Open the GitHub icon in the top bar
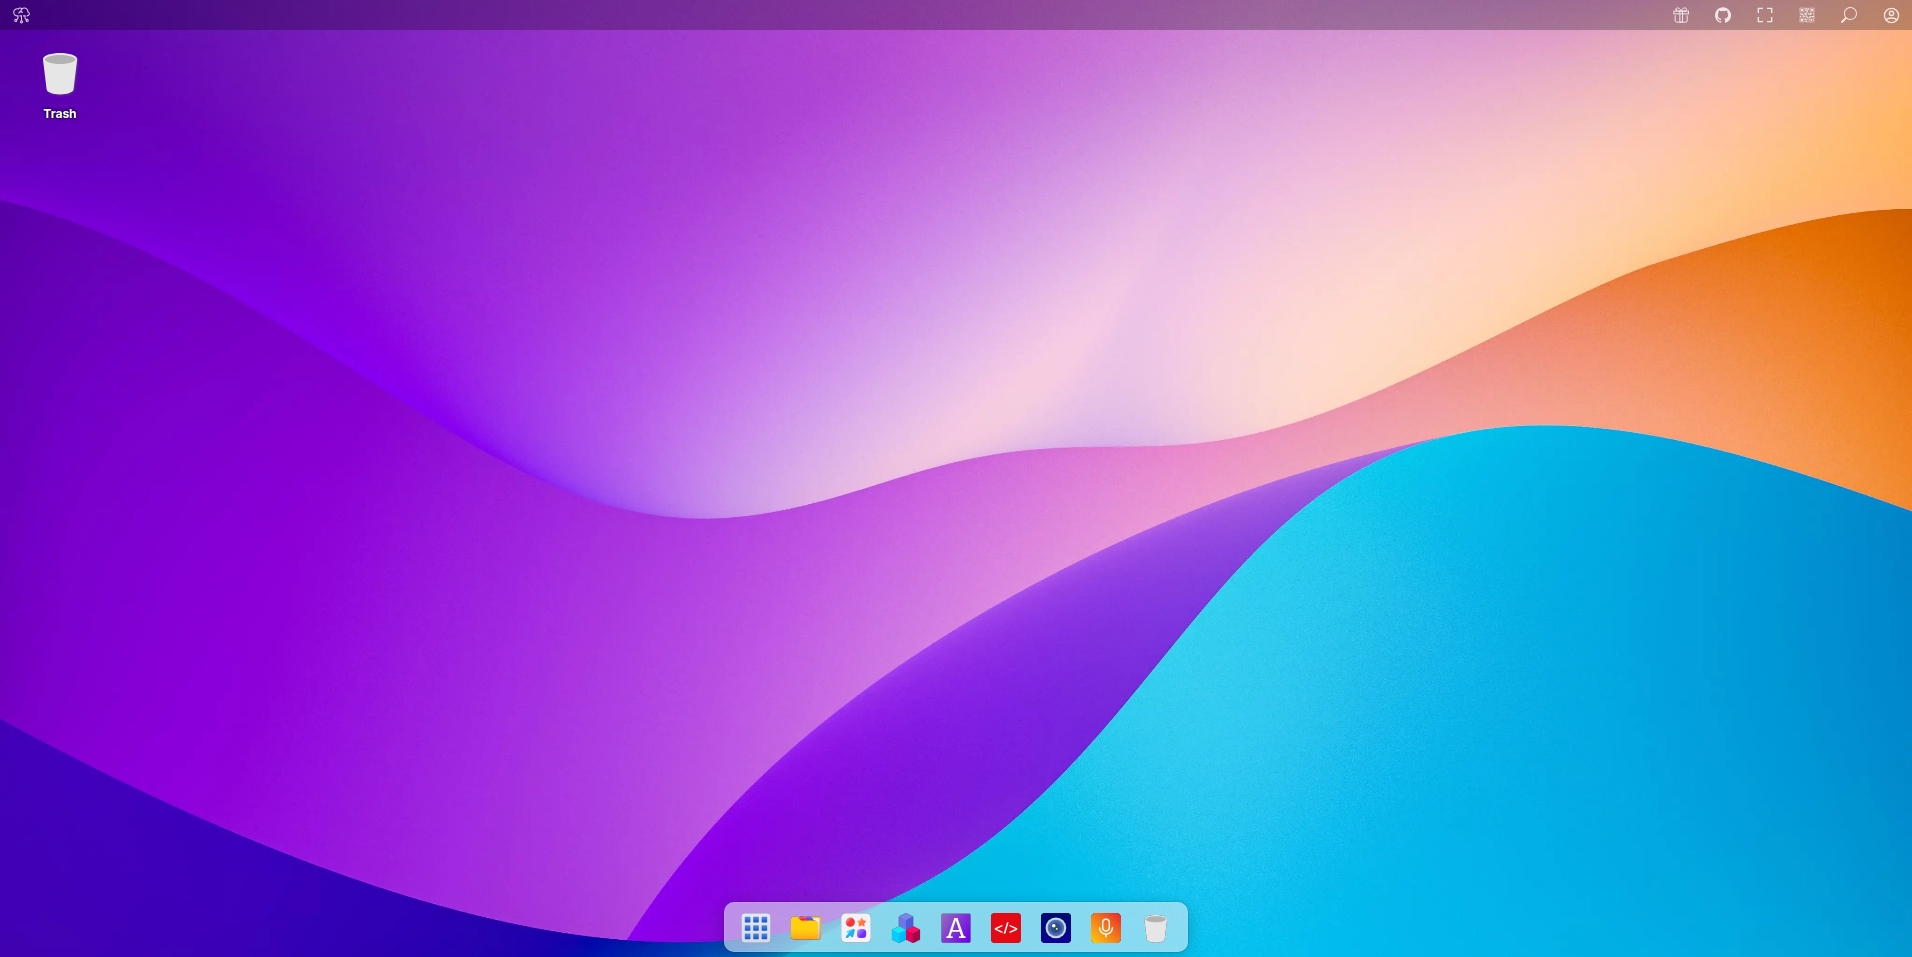 coord(1723,15)
